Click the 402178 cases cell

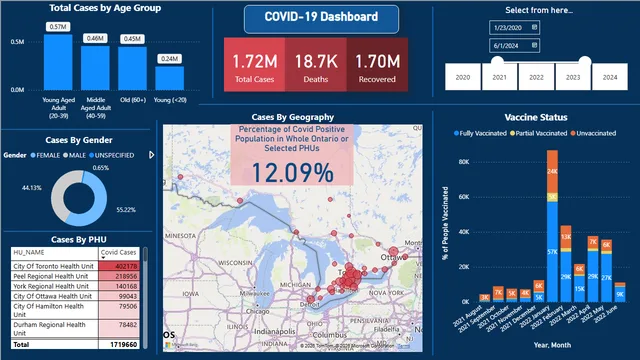119,266
